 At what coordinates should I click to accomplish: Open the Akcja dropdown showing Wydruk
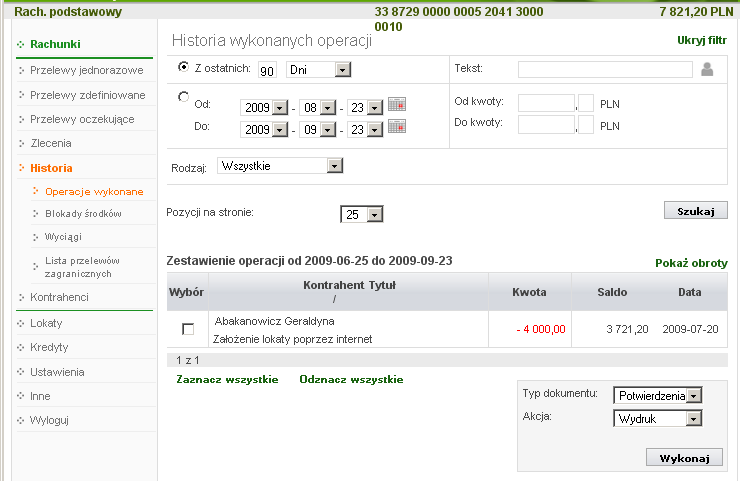click(658, 418)
